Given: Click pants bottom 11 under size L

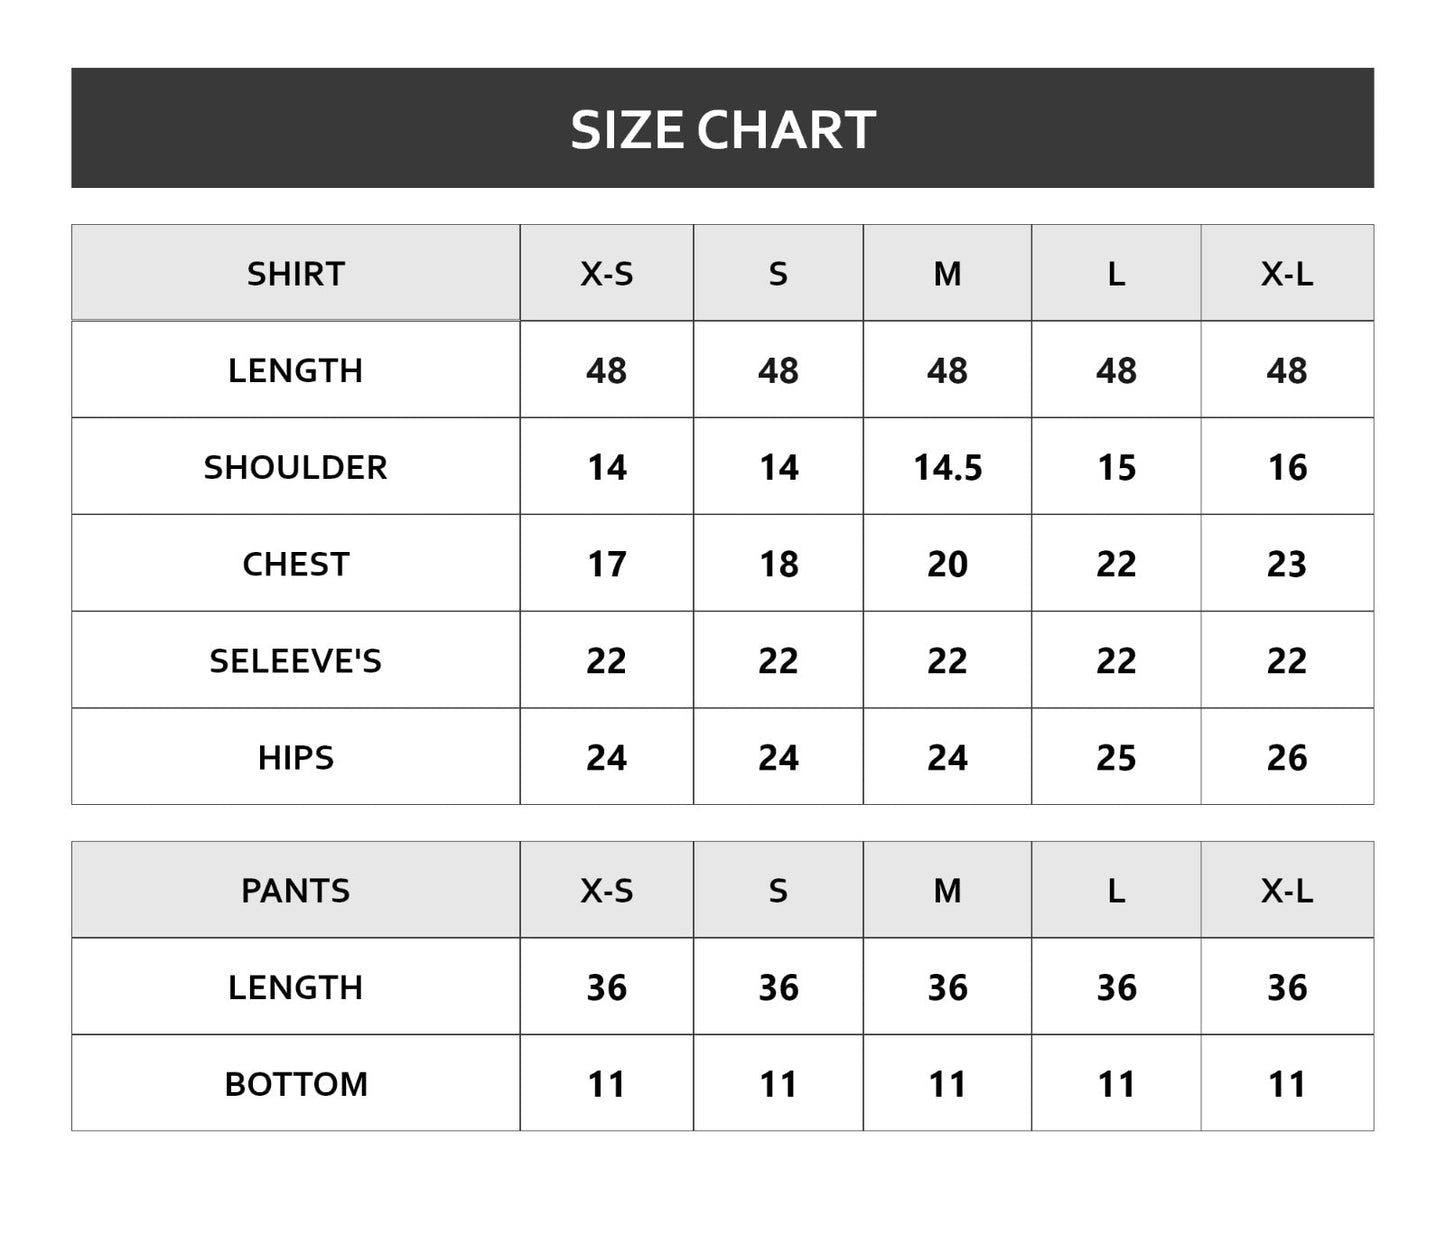Looking at the screenshot, I should point(1116,1084).
